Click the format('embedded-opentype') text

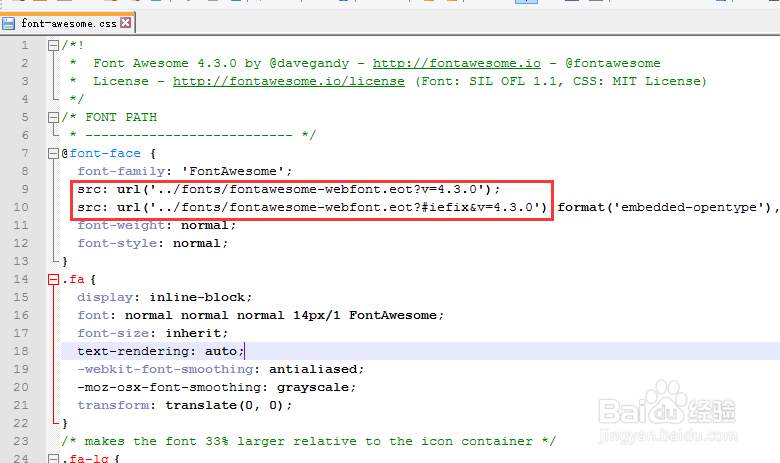tap(667, 207)
